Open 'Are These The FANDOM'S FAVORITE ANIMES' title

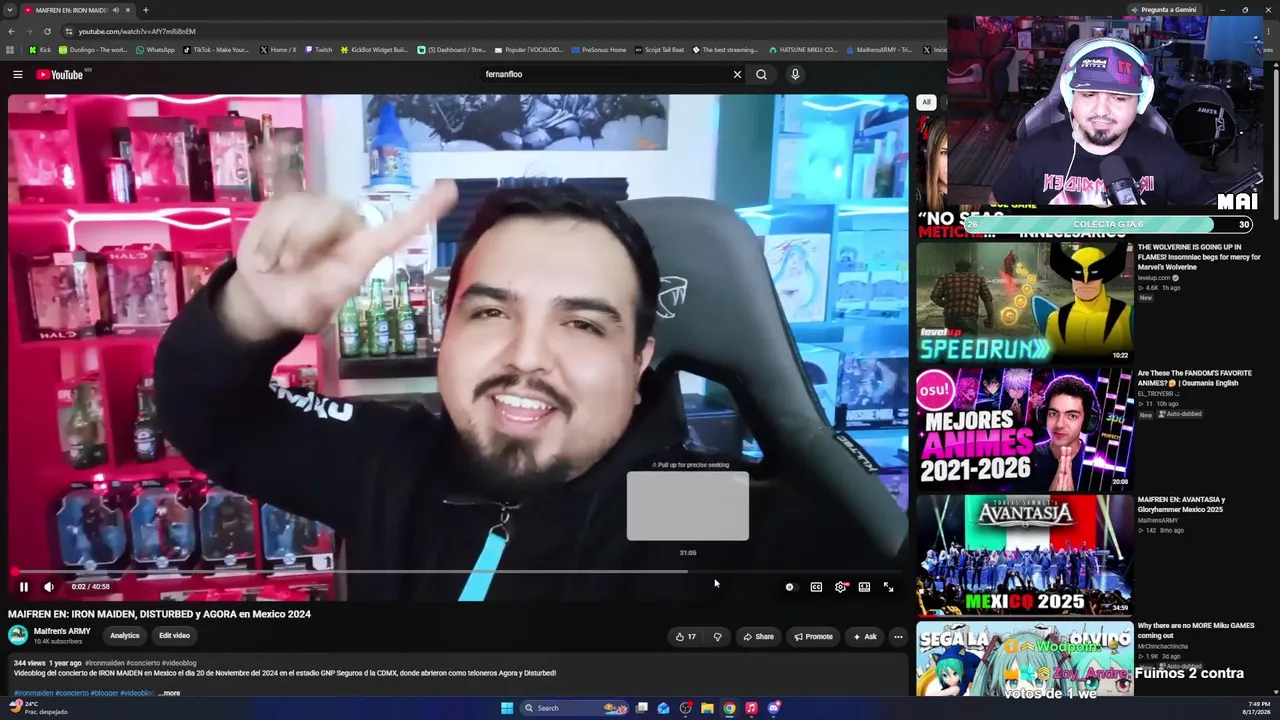point(1194,378)
